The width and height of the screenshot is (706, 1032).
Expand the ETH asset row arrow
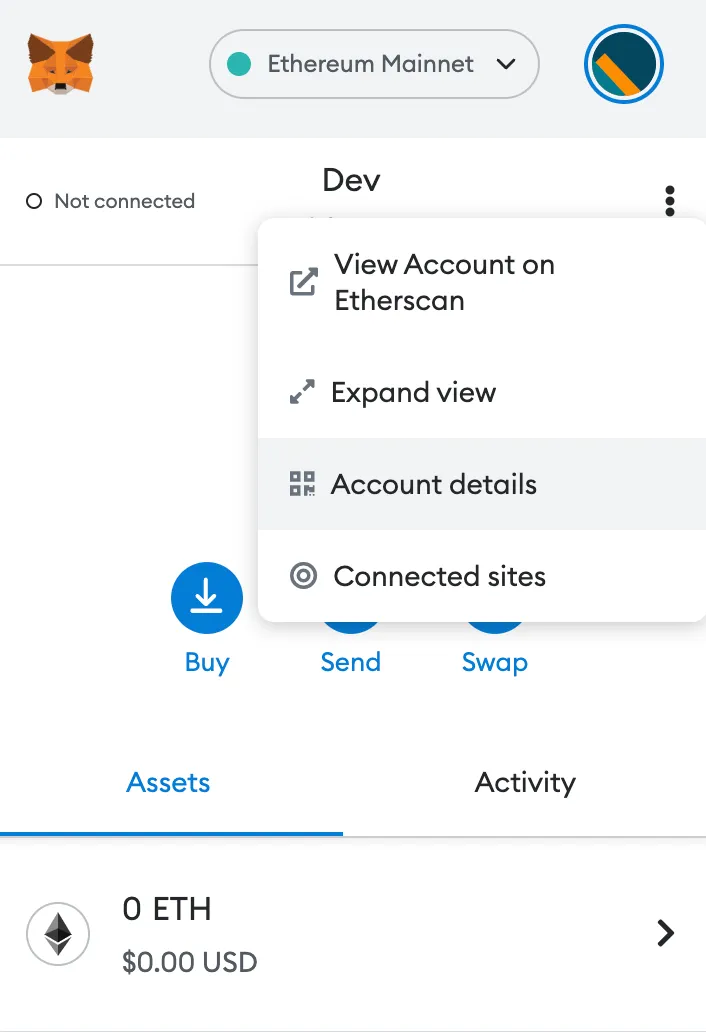point(665,933)
